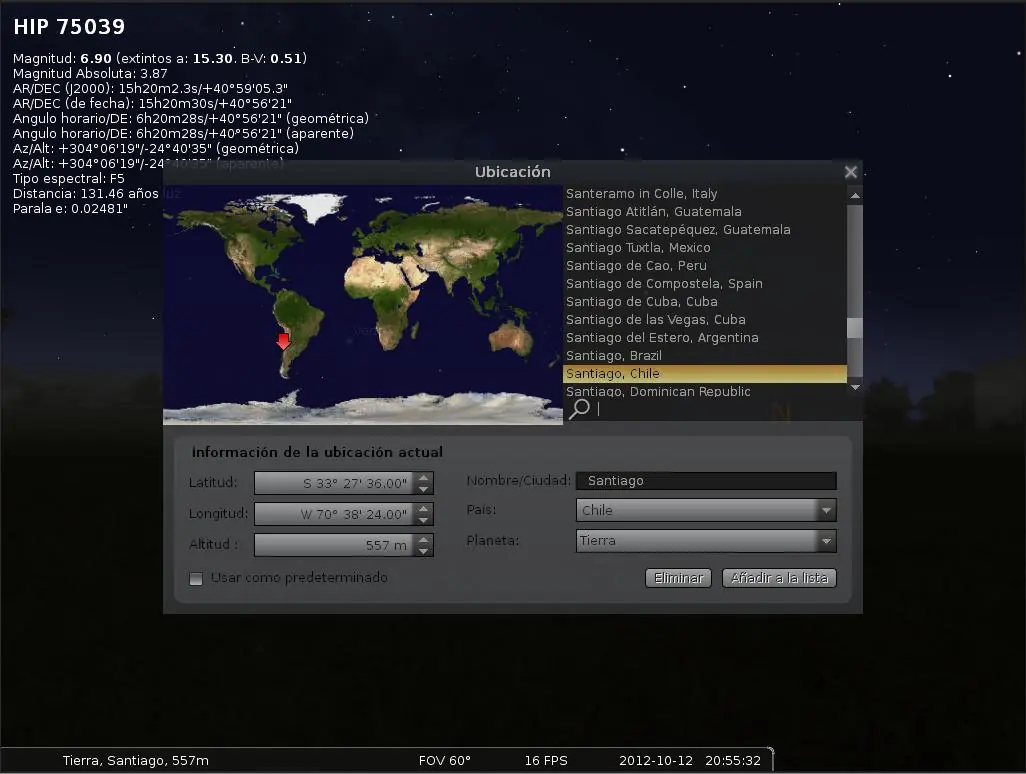Viewport: 1026px width, 774px height.
Task: Select 'Santiago de Cao, Peru'
Action: pyautogui.click(x=705, y=266)
